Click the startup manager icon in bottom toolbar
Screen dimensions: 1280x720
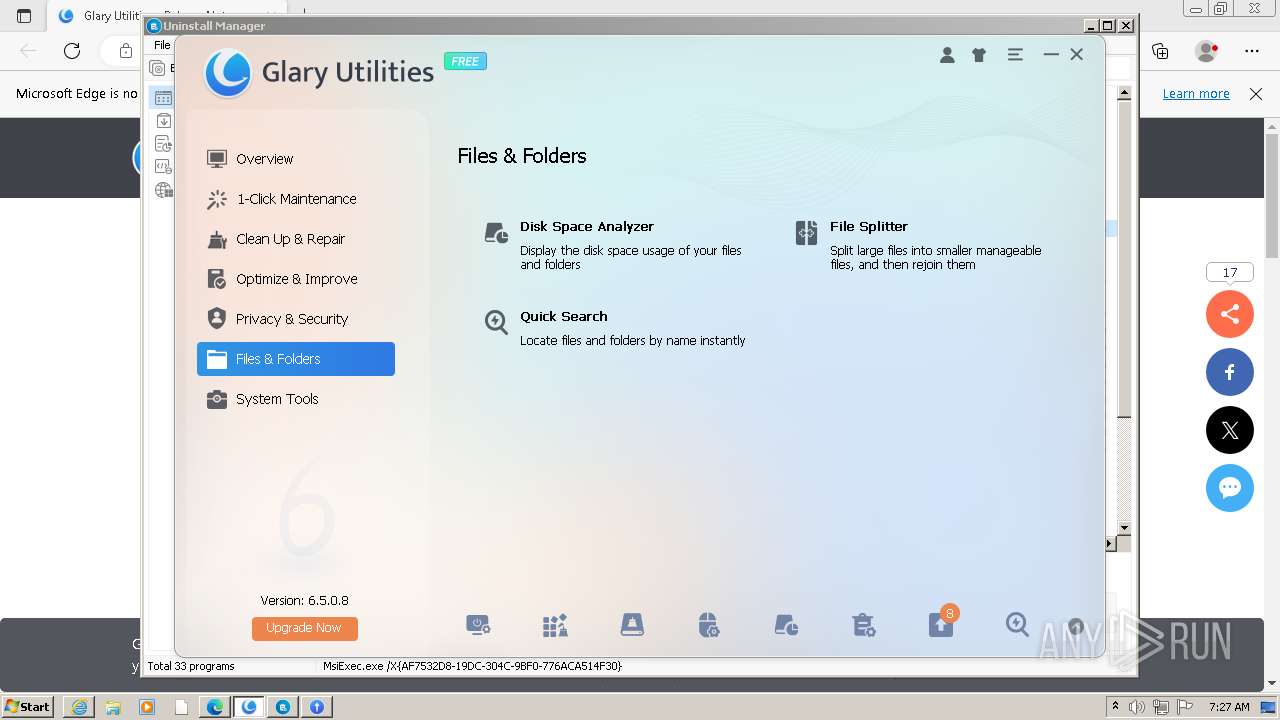[x=478, y=626]
